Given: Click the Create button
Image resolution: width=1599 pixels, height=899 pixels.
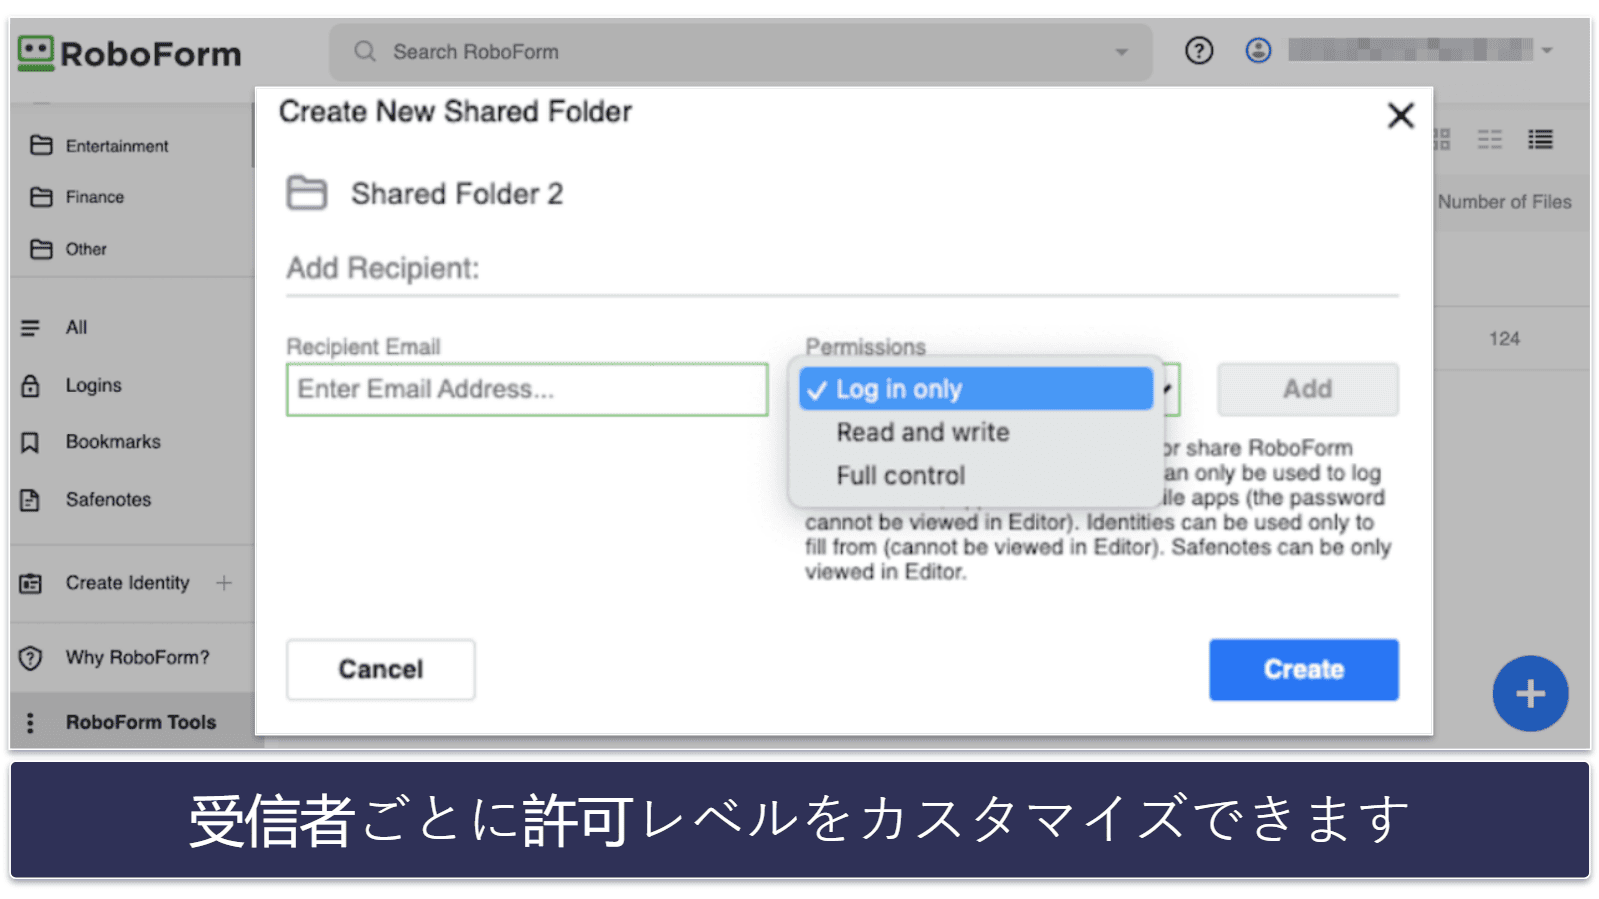Looking at the screenshot, I should (1304, 669).
